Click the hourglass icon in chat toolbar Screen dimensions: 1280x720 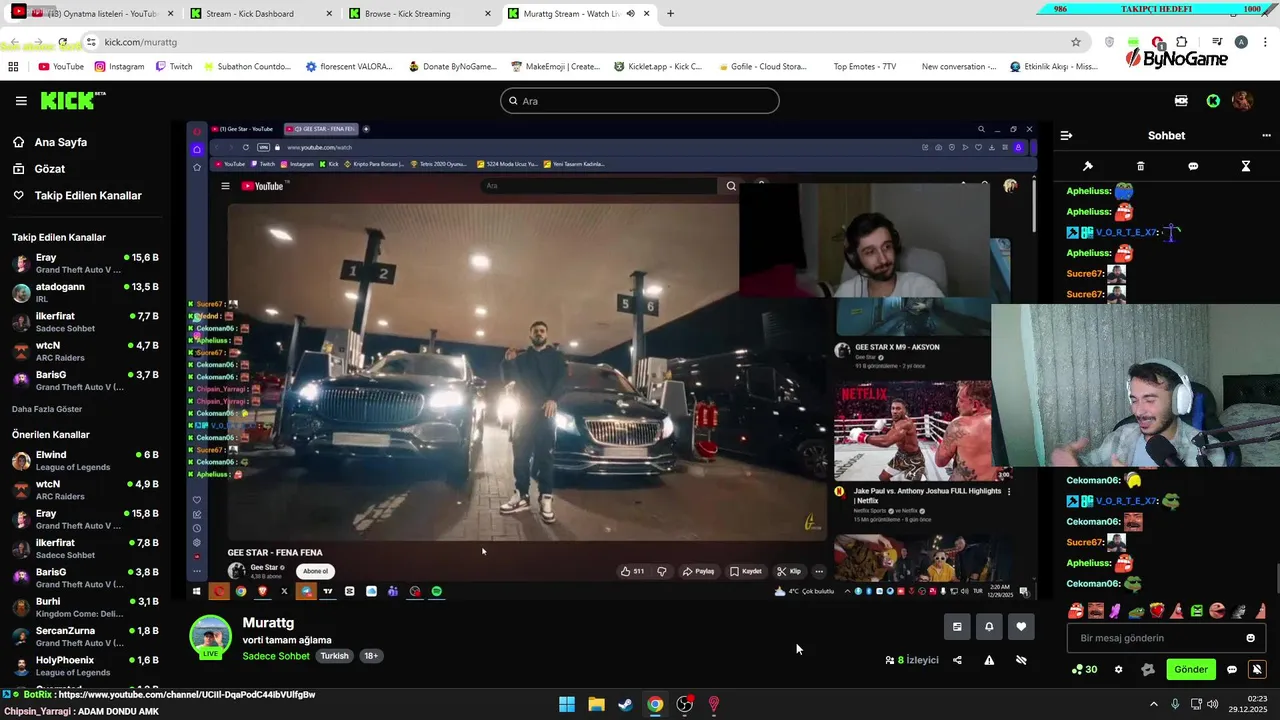click(1246, 166)
